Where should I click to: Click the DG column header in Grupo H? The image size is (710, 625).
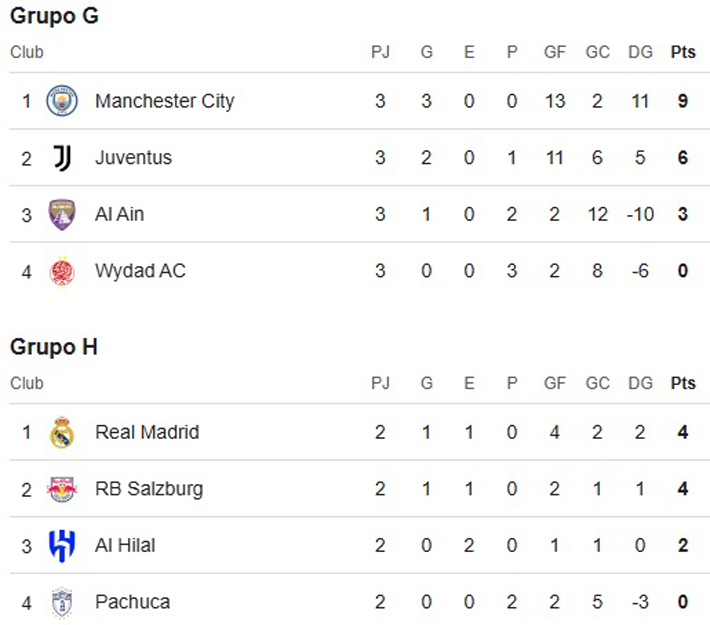[x=640, y=383]
